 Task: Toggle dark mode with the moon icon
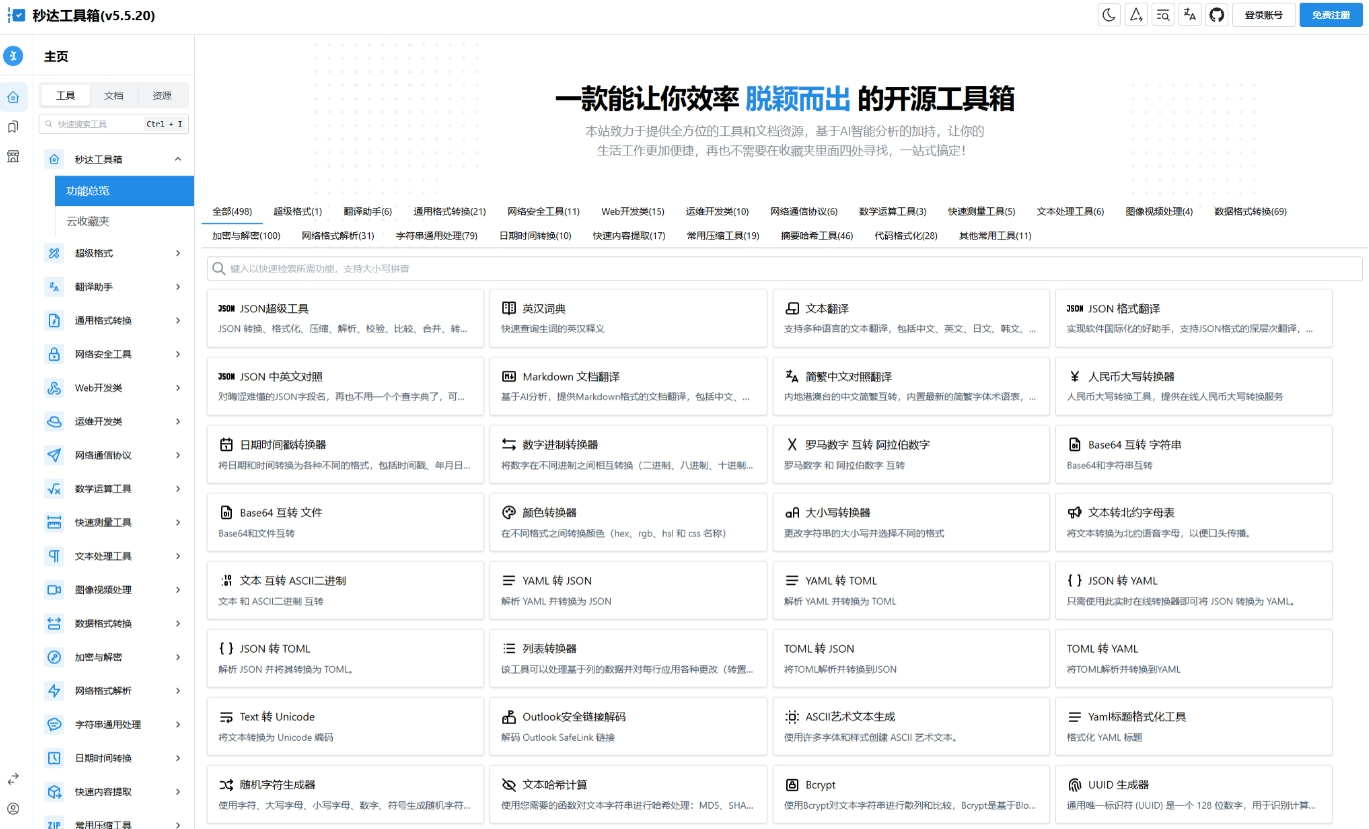coord(1108,15)
